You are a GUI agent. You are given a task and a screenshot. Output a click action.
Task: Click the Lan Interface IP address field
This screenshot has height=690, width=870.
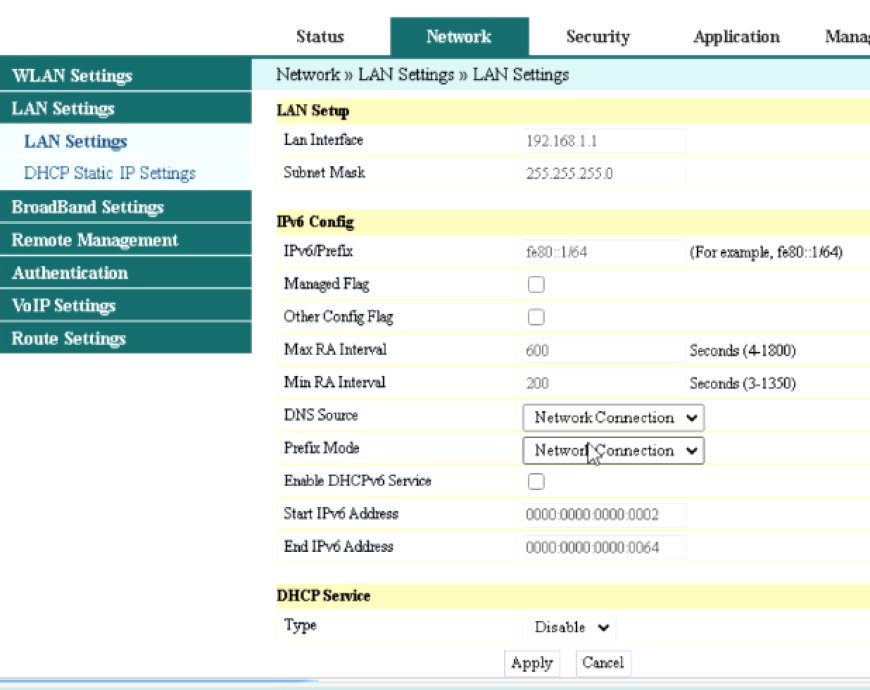604,141
